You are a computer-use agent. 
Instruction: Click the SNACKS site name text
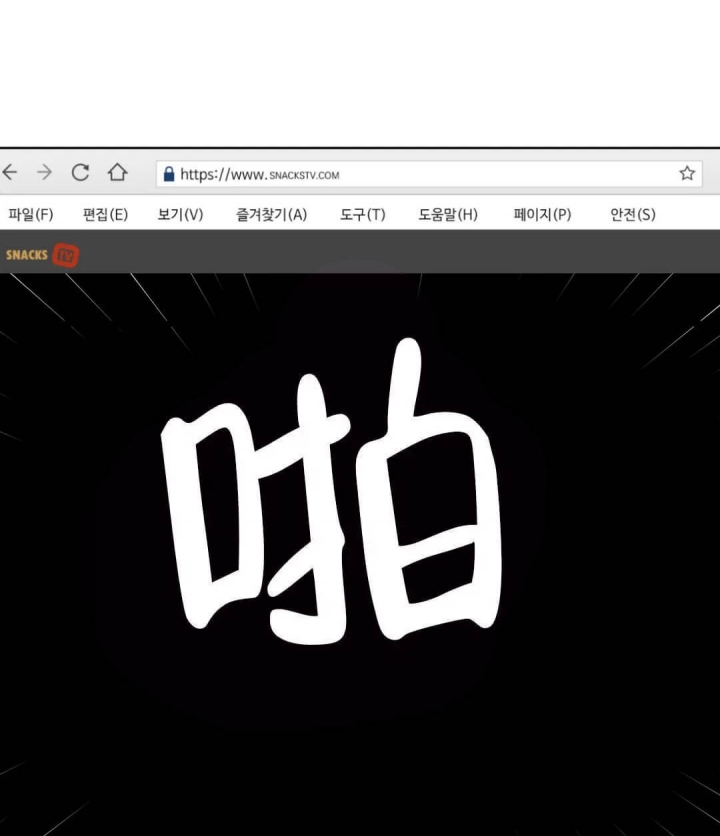[27, 255]
